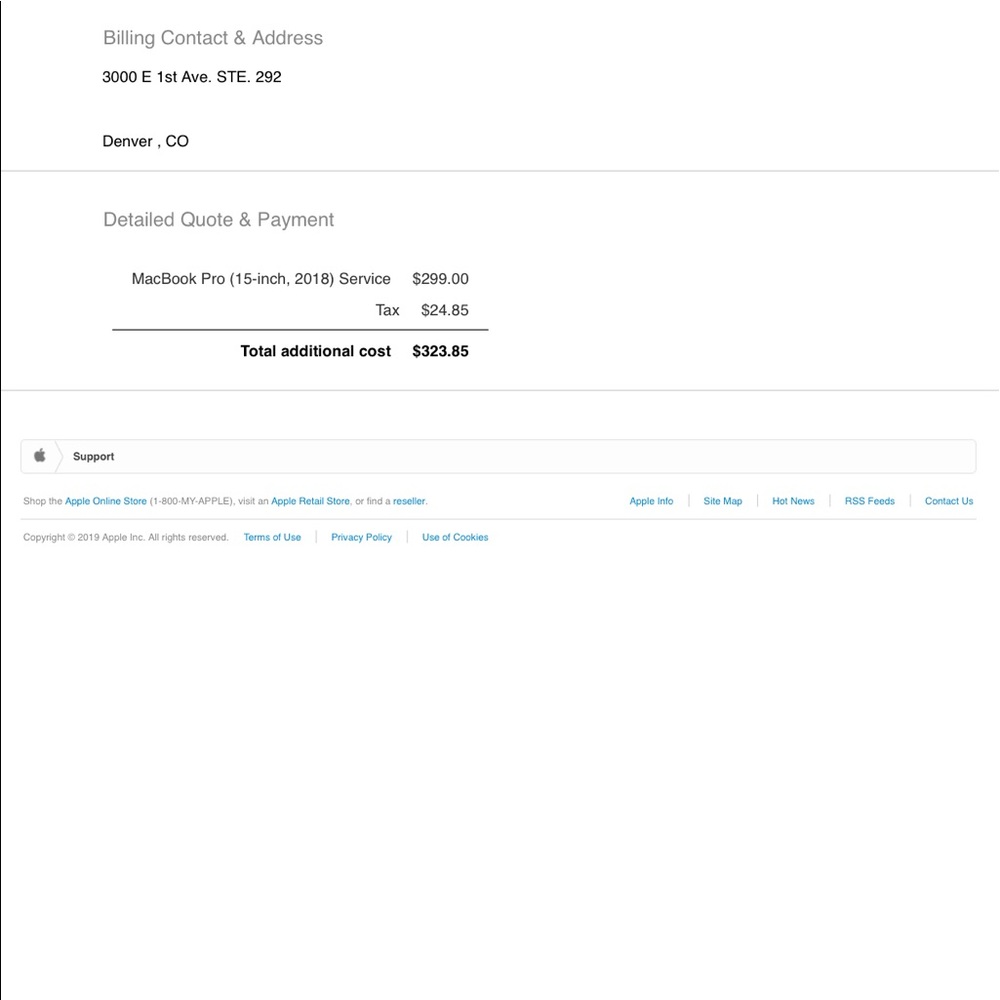
Task: Click the Apple logo breadcrumb icon
Action: [x=40, y=455]
